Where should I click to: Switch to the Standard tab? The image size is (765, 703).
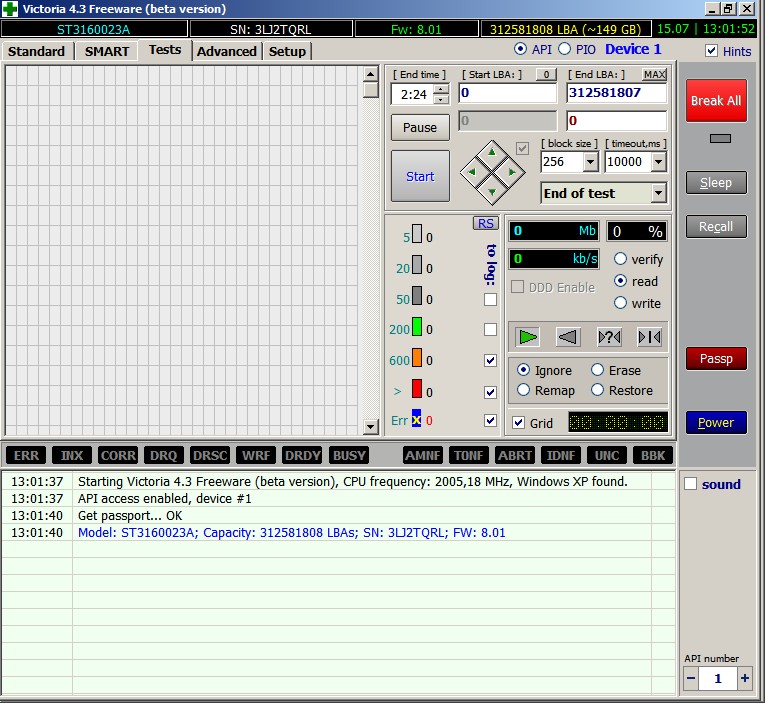pyautogui.click(x=36, y=51)
